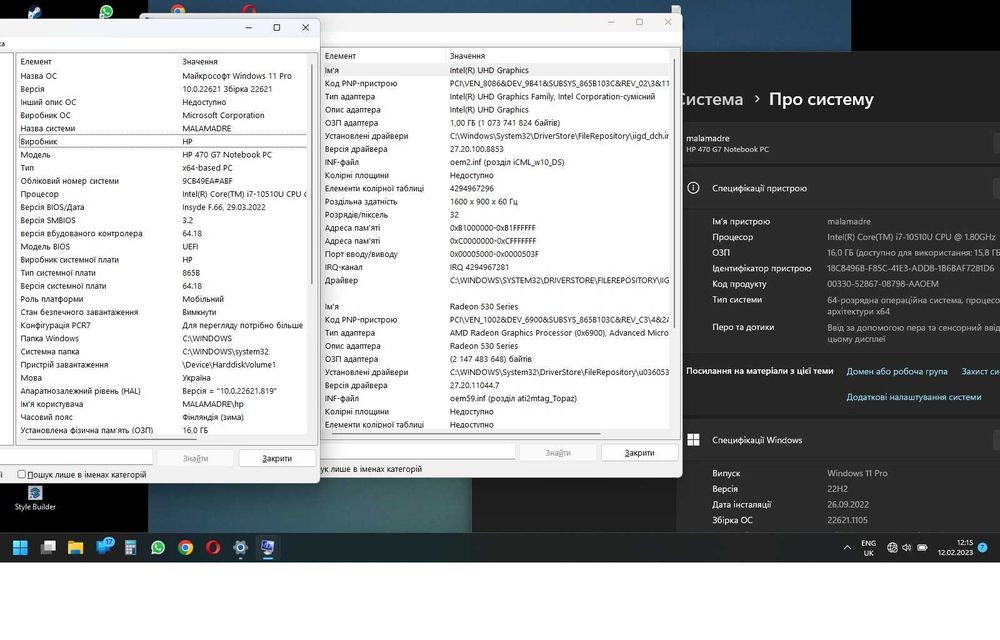Open Calculator from the taskbar
Image resolution: width=1000 pixels, height=640 pixels.
click(x=130, y=548)
